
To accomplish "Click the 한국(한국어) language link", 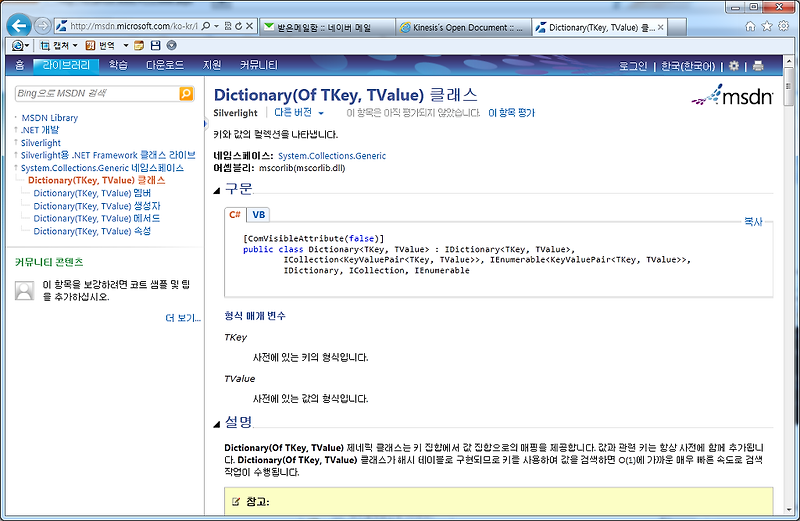I will (x=688, y=66).
